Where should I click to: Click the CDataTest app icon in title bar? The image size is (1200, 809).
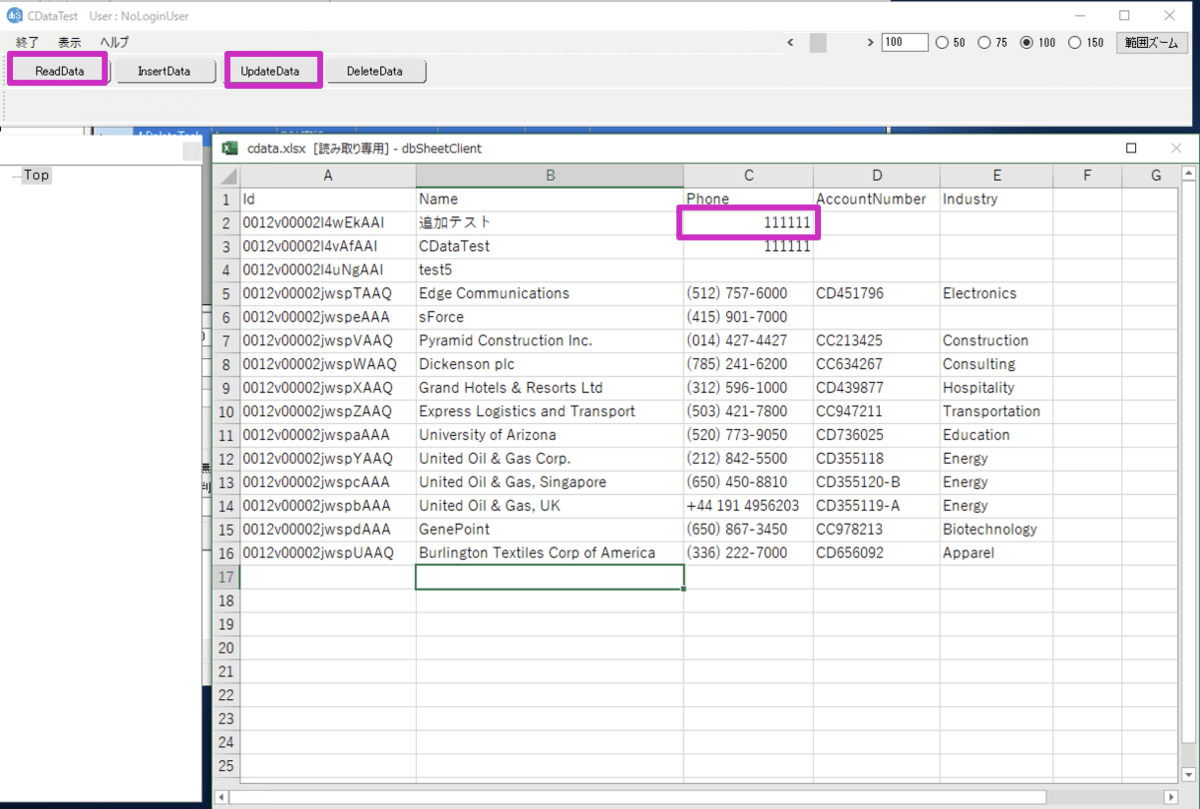pos(15,15)
